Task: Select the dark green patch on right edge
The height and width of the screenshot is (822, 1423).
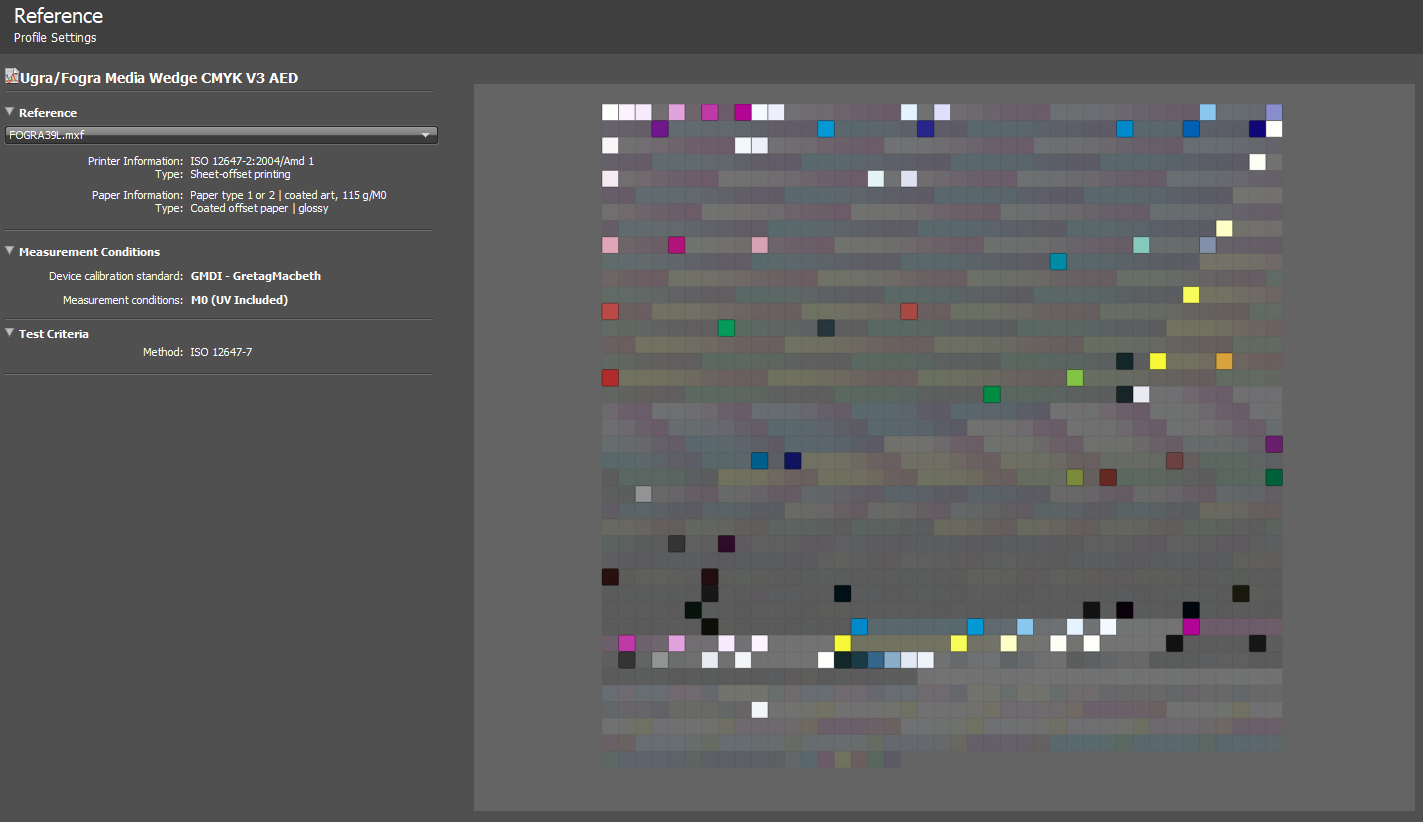Action: [1274, 477]
